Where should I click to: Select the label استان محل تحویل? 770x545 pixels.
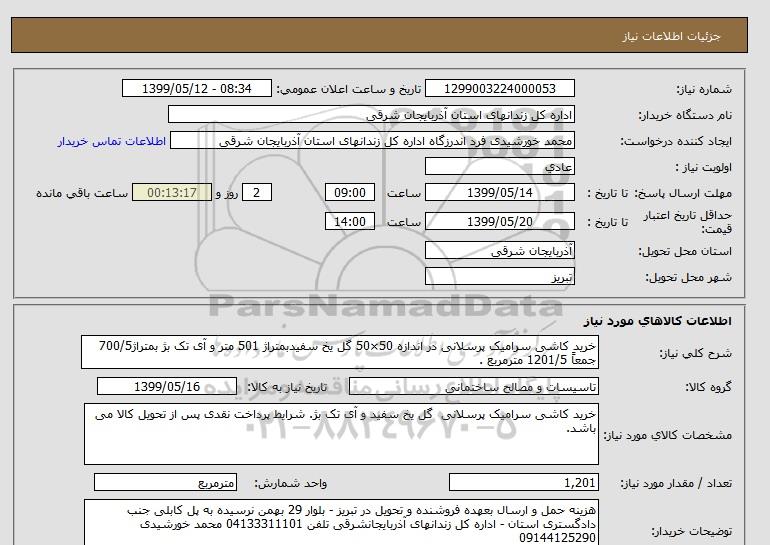pyautogui.click(x=685, y=251)
